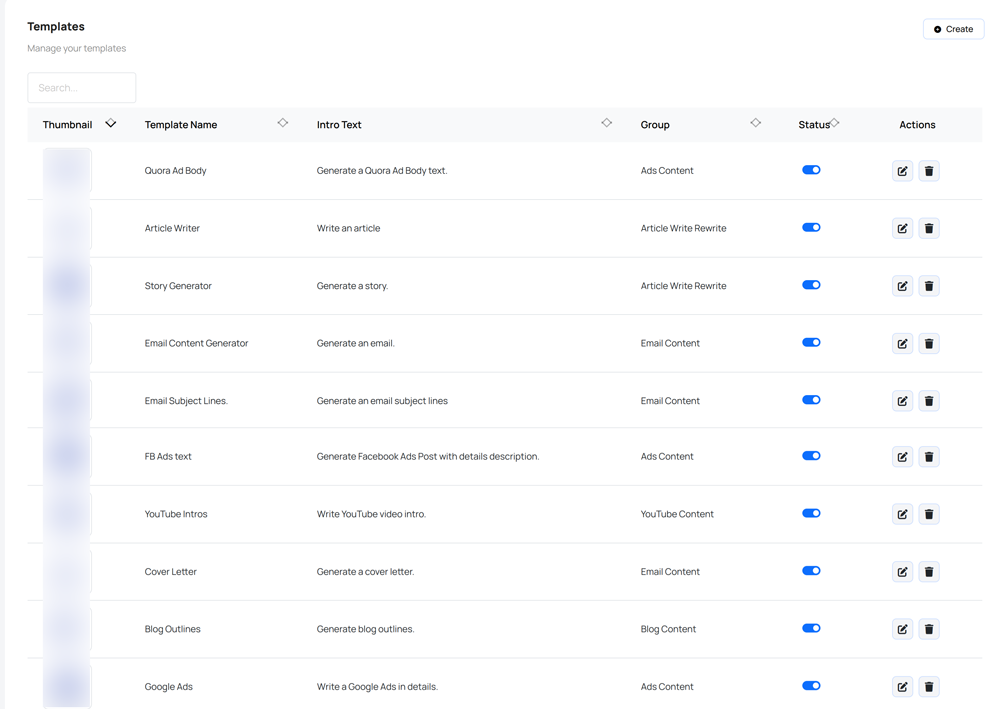Edit the Cover Letter template
Screen dimensions: 1000x709
[x=902, y=572]
